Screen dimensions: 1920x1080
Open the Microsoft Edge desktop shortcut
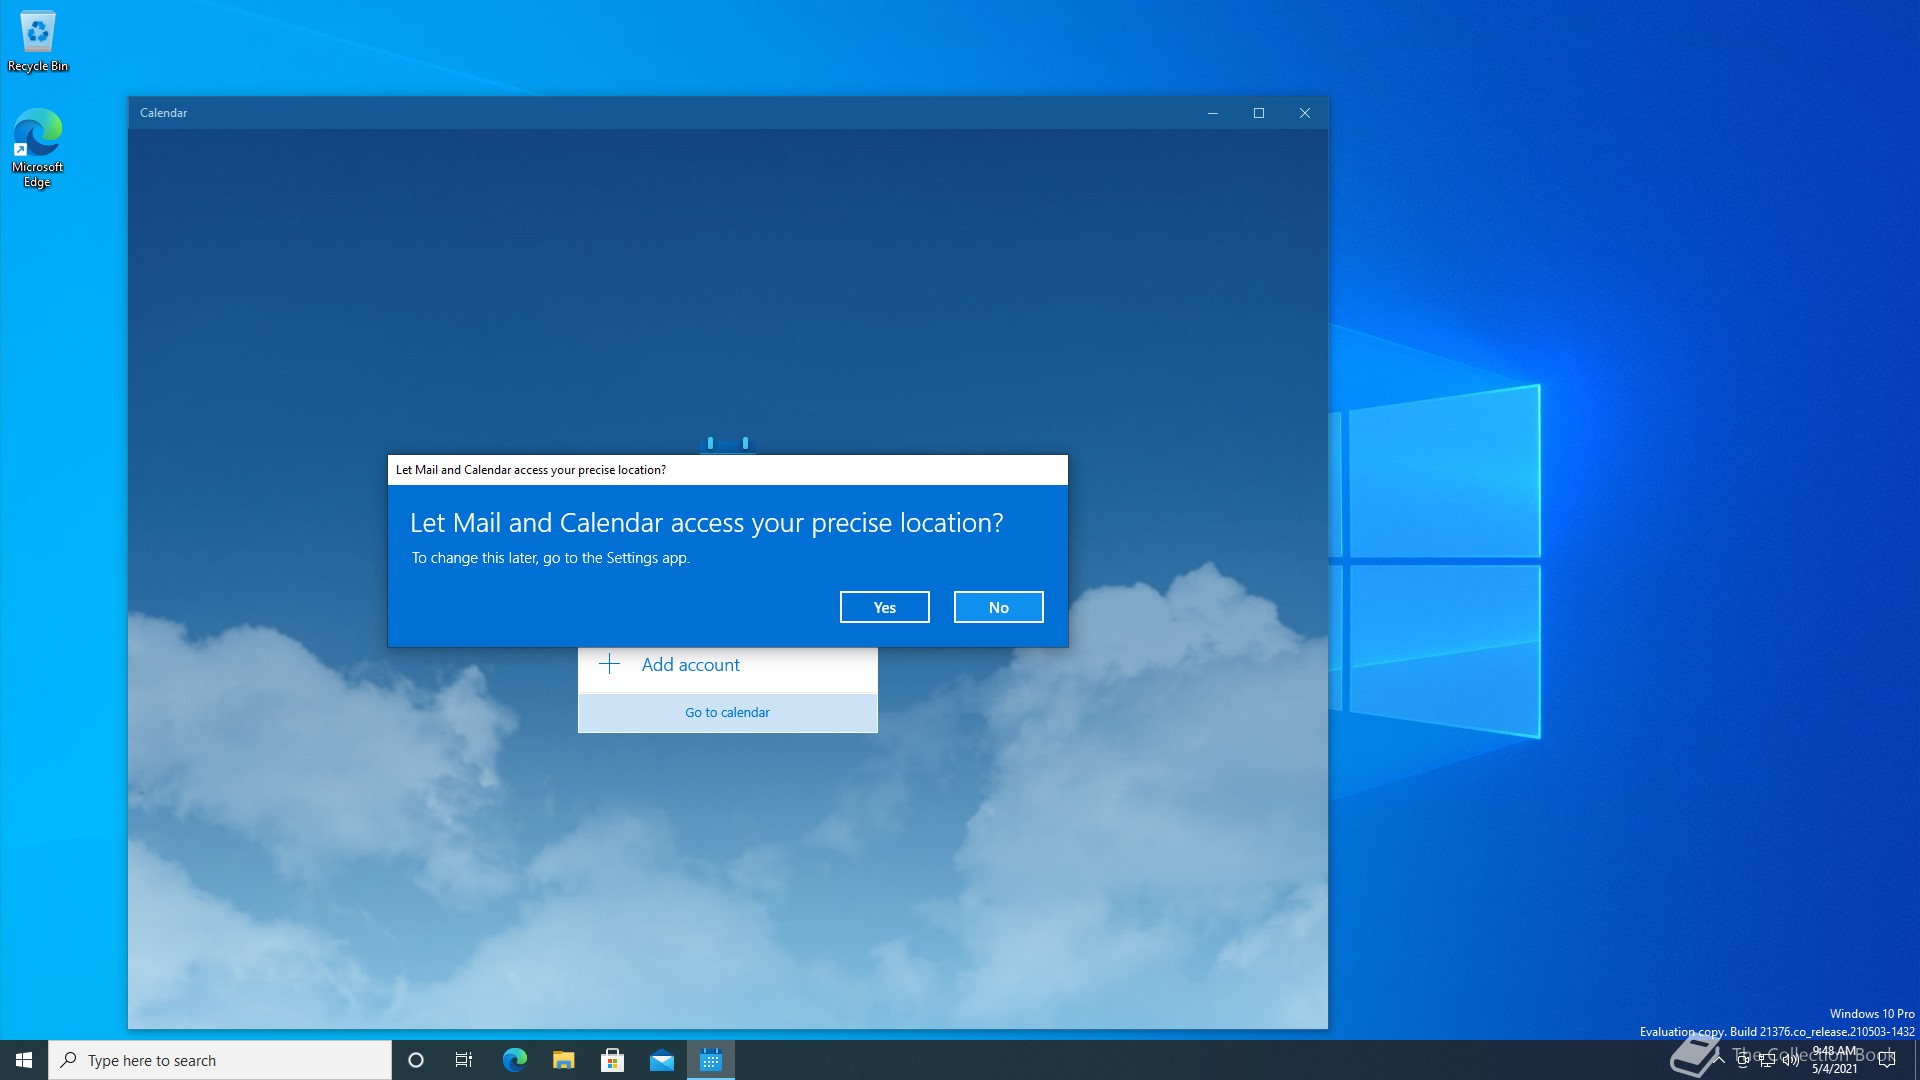coord(37,148)
